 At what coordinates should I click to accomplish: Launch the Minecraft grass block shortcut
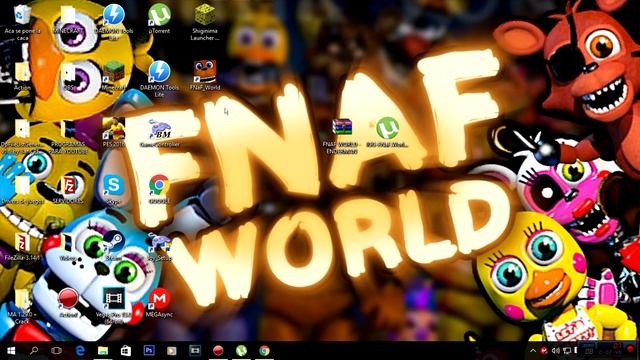pyautogui.click(x=113, y=72)
